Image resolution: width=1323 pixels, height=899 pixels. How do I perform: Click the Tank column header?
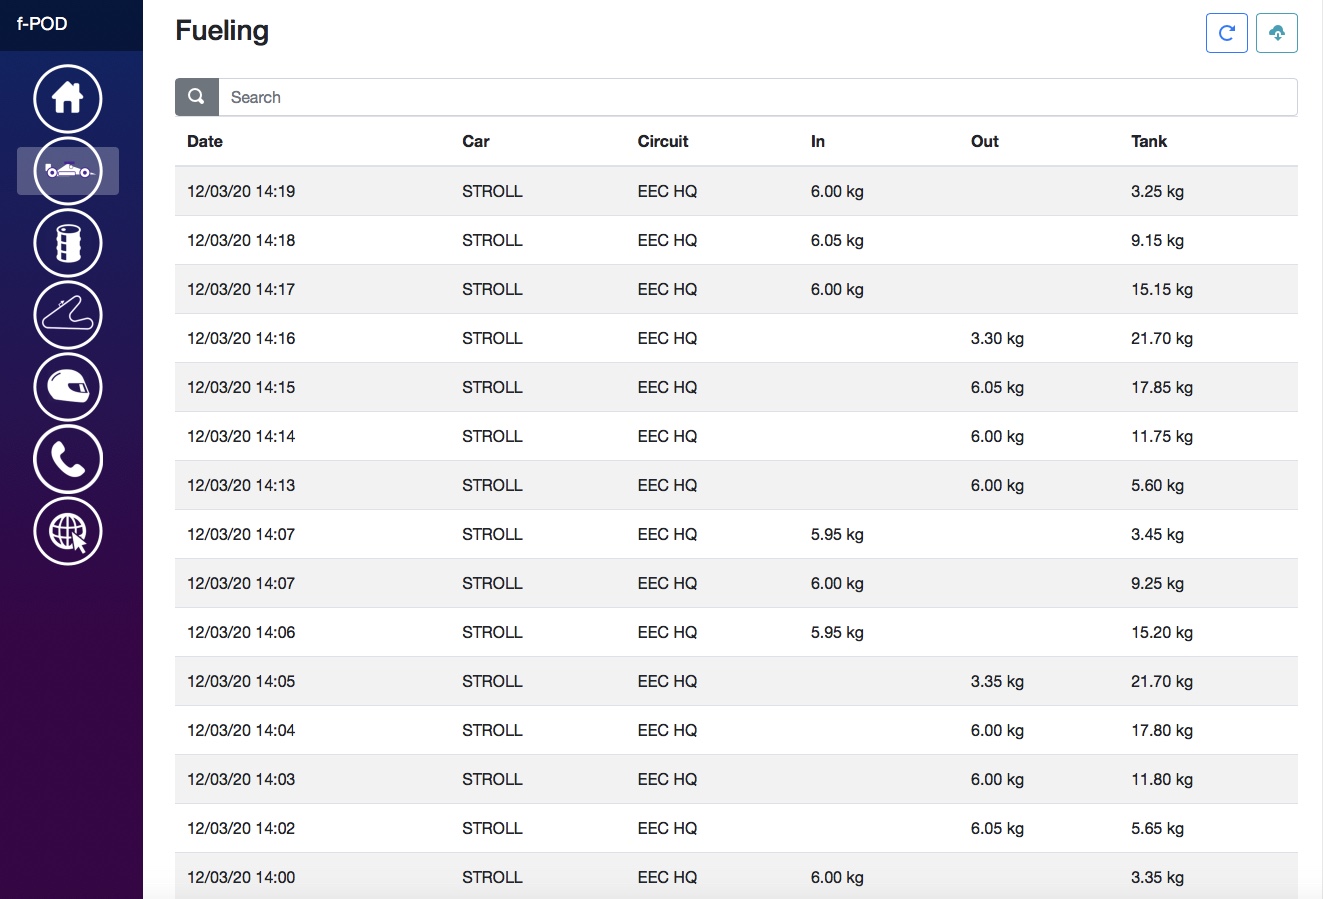click(1149, 141)
